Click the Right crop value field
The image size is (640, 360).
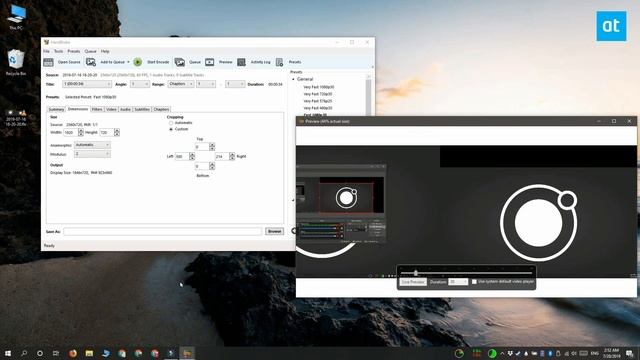222,156
